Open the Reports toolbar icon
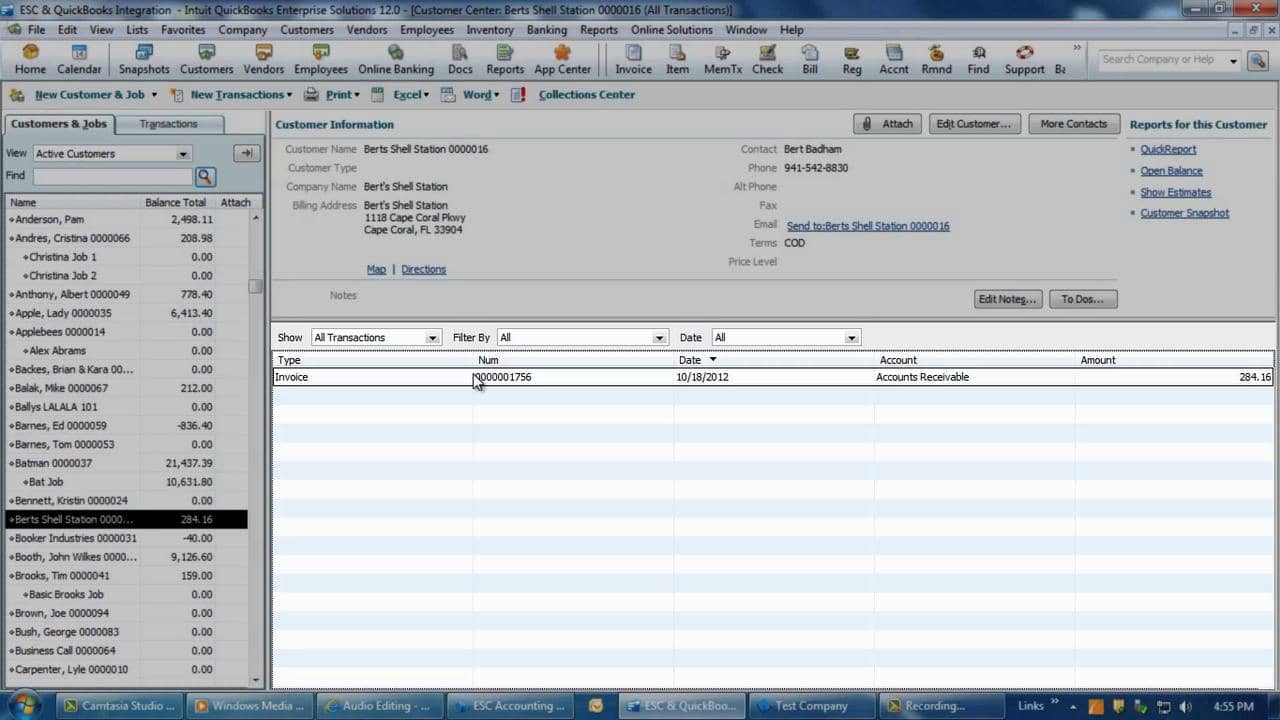1280x720 pixels. point(505,59)
